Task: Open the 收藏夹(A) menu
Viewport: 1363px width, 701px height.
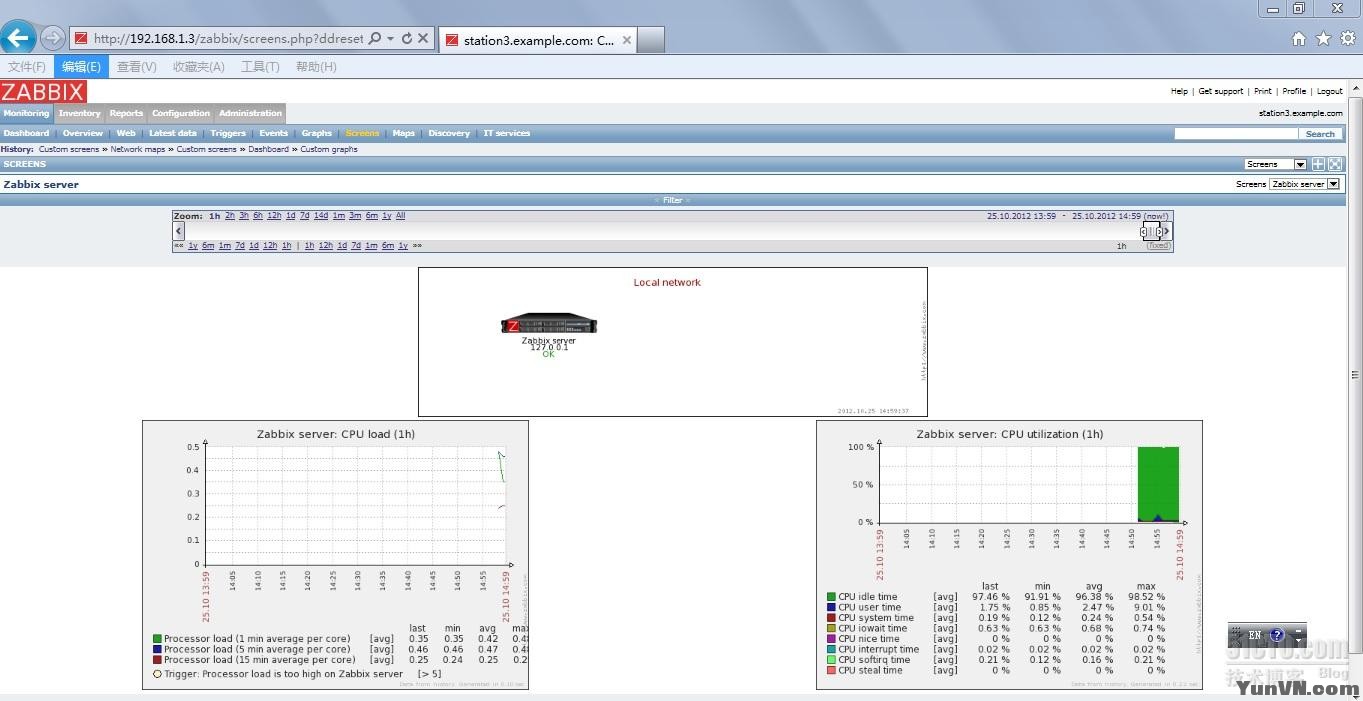Action: (198, 67)
